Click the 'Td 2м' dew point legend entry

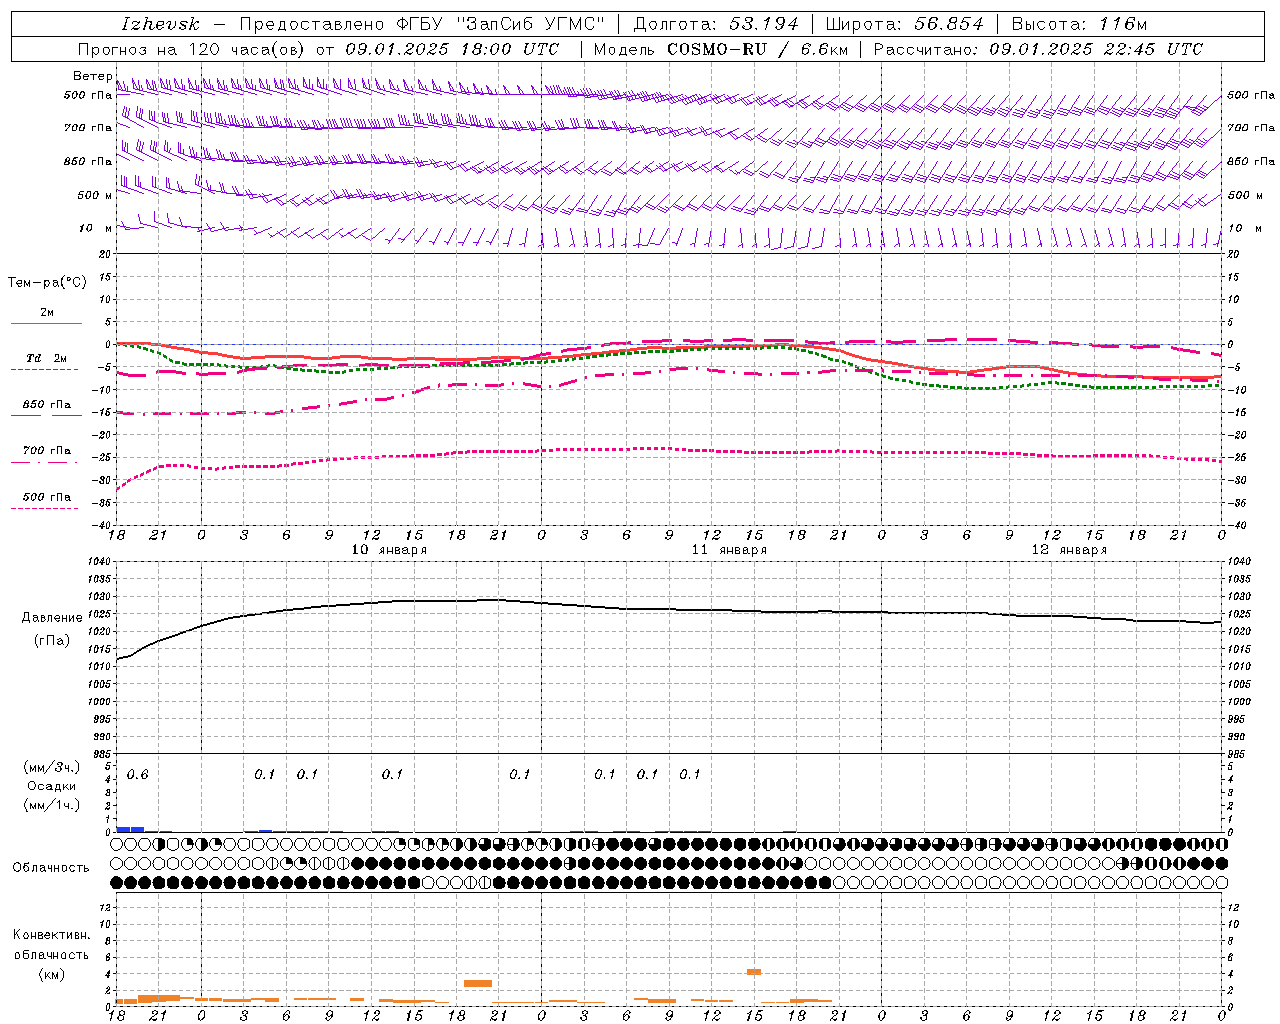coord(47,358)
